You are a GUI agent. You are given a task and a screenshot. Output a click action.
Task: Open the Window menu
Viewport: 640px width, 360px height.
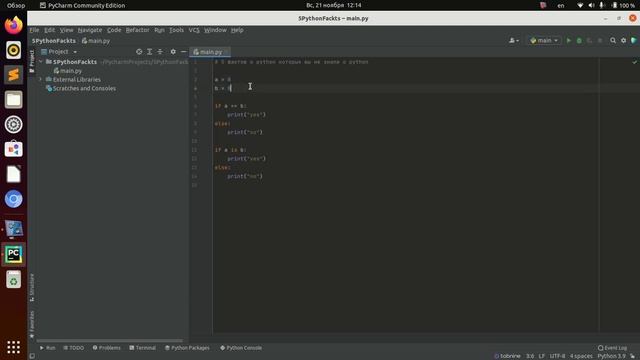click(215, 30)
